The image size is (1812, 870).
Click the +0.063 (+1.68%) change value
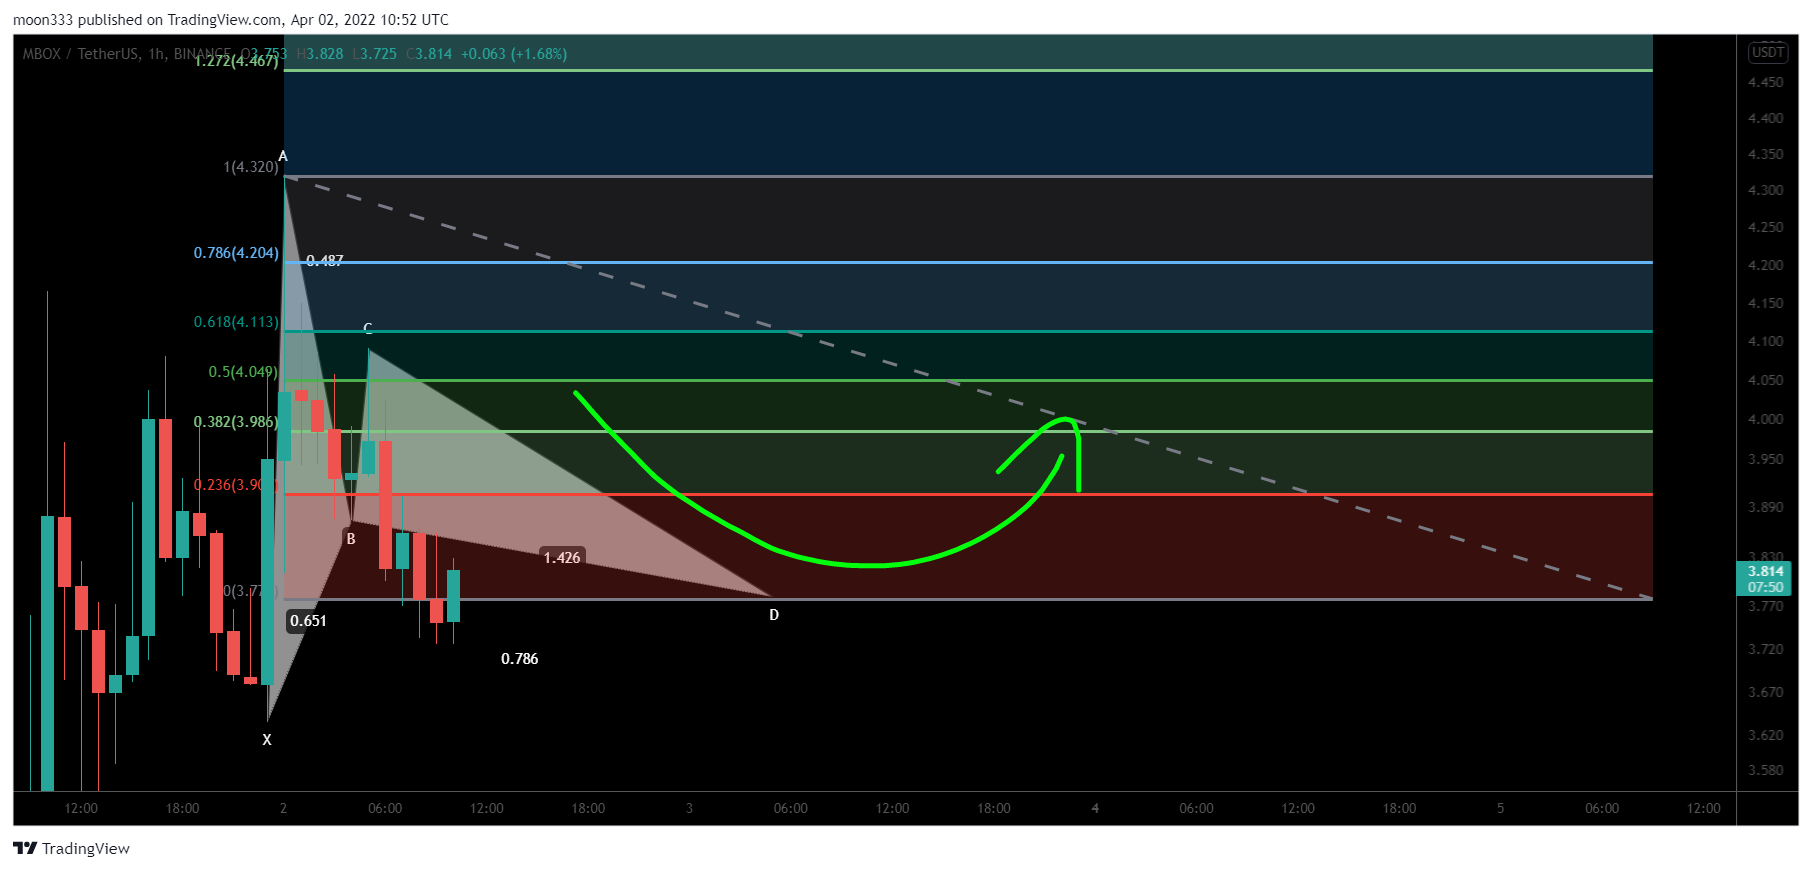click(514, 54)
